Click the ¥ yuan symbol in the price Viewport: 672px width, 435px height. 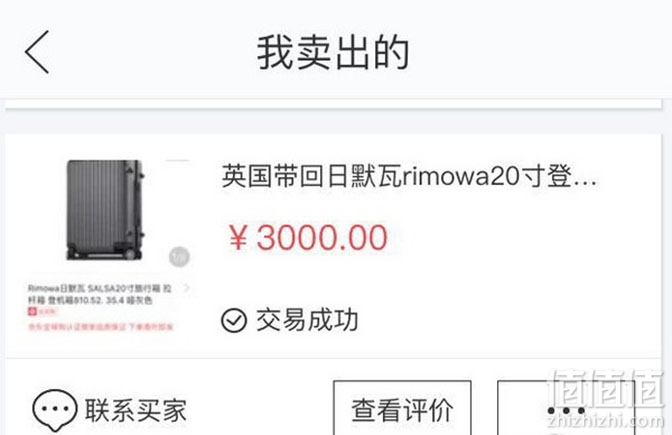pos(238,237)
